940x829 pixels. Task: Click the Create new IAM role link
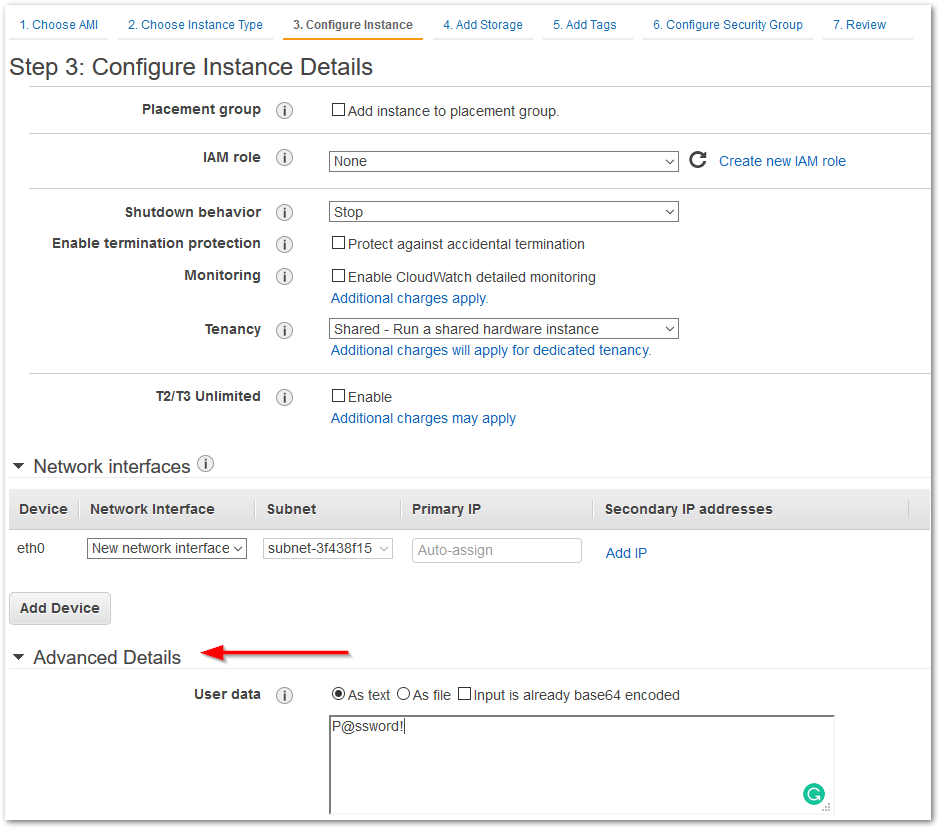click(x=782, y=161)
